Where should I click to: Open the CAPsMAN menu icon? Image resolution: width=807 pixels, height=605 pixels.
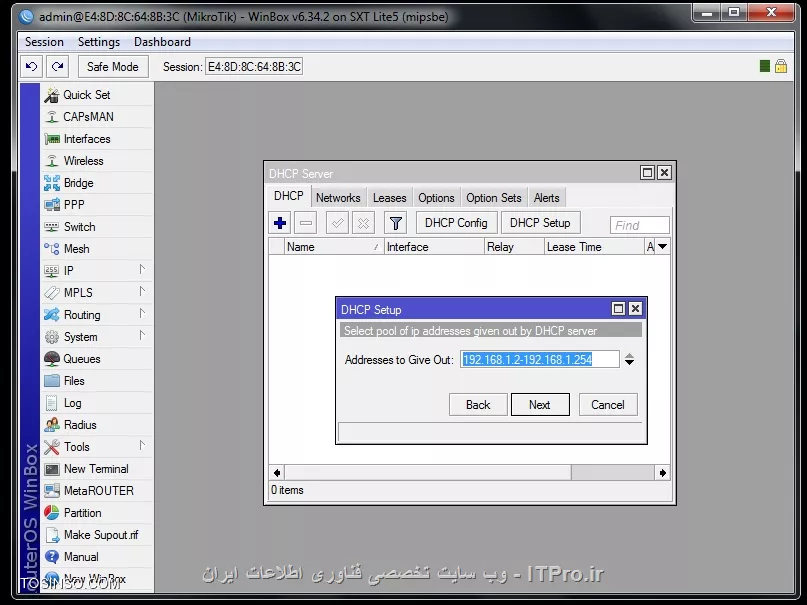(x=51, y=117)
